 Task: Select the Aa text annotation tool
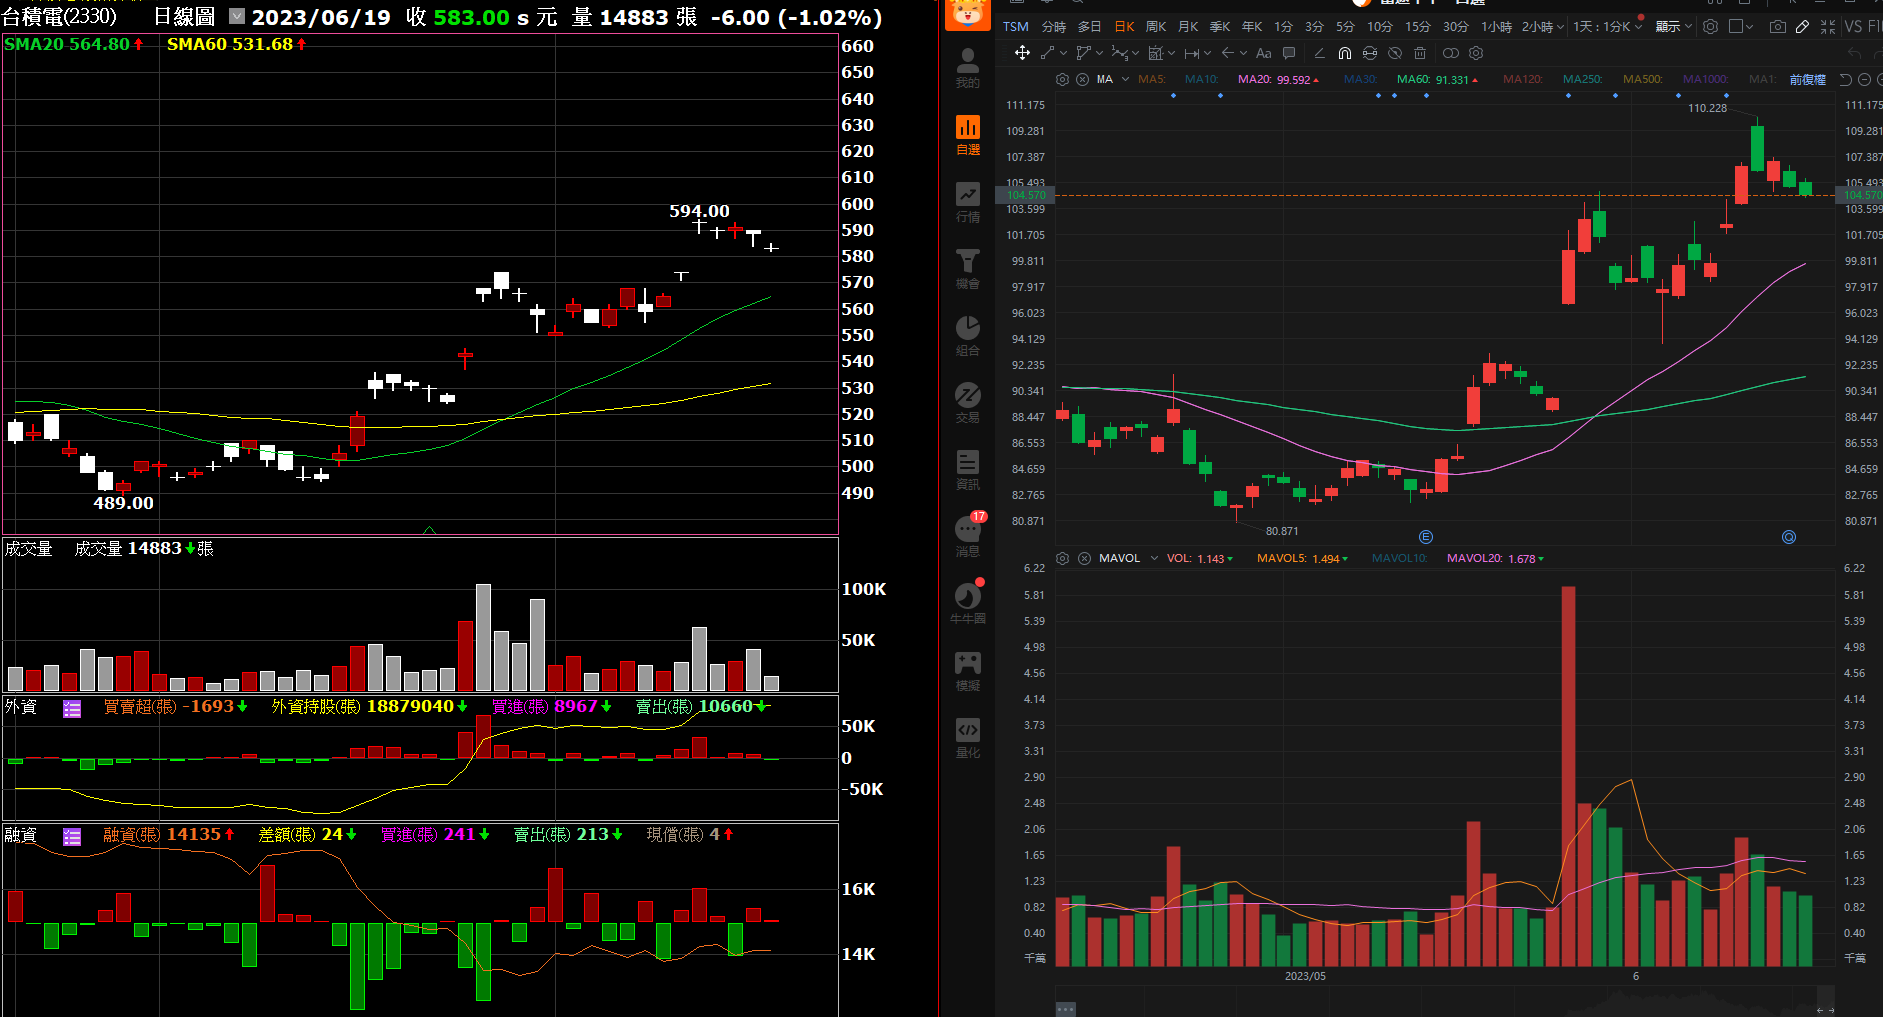click(x=1264, y=53)
